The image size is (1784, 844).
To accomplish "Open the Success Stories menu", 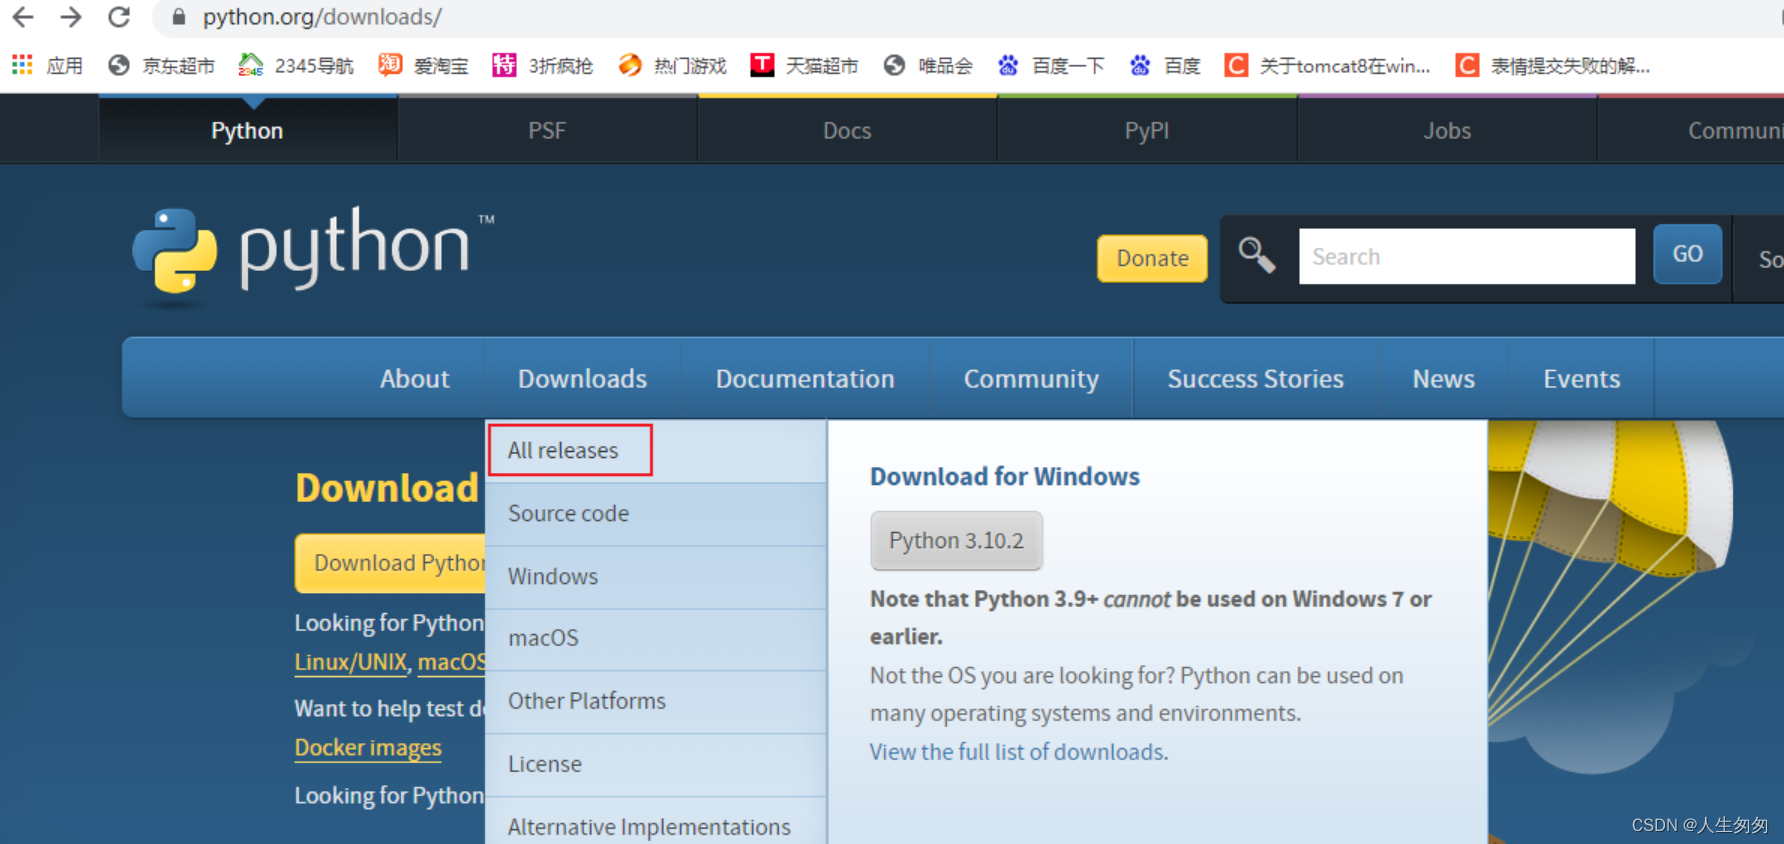I will coord(1256,379).
